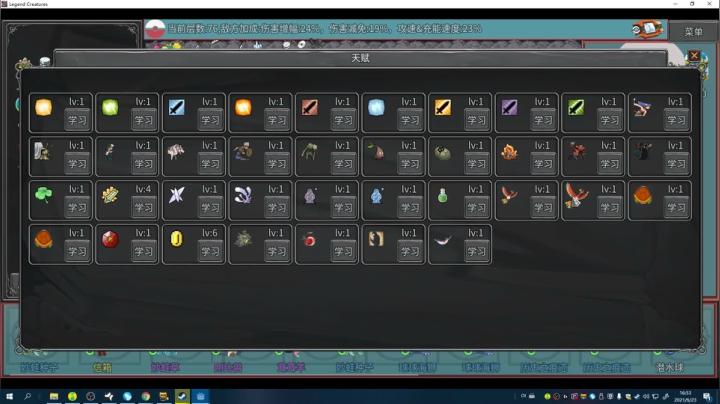Image resolution: width=720 pixels, height=404 pixels.
Task: Select the red apple talent icon
Action: click(309, 239)
